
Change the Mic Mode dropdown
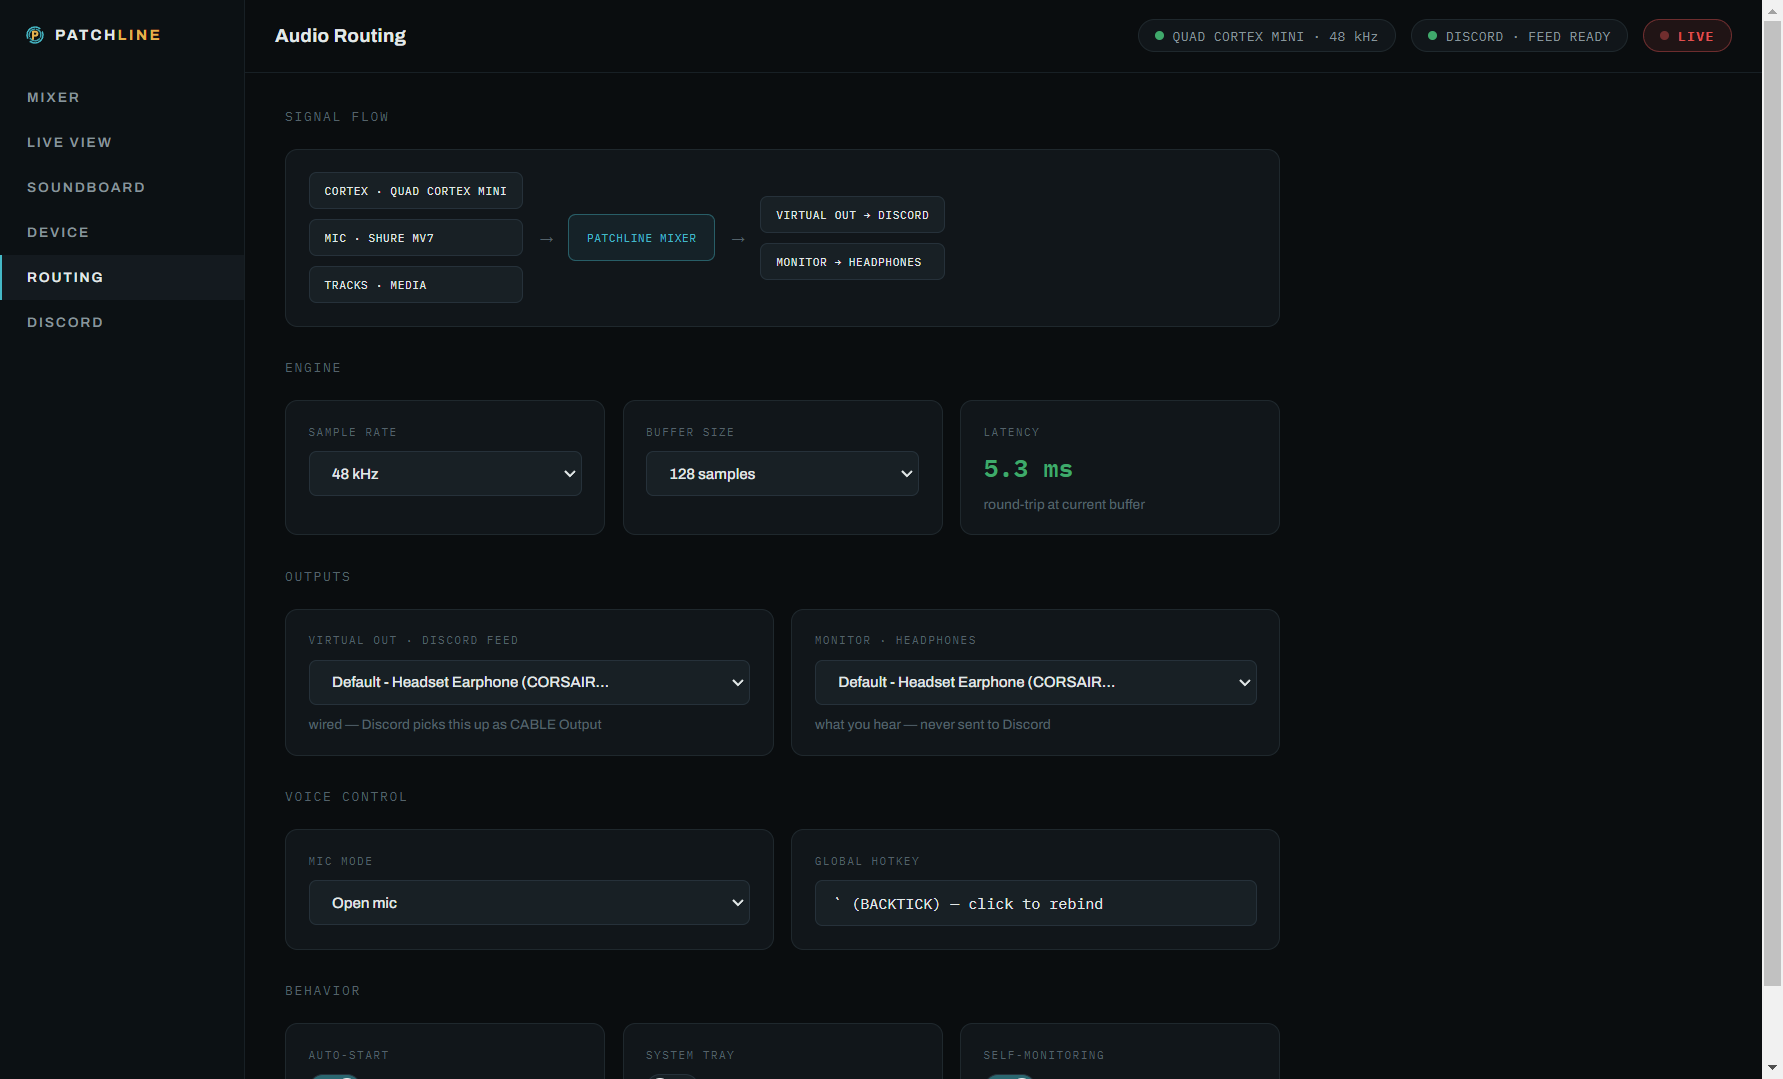529,903
